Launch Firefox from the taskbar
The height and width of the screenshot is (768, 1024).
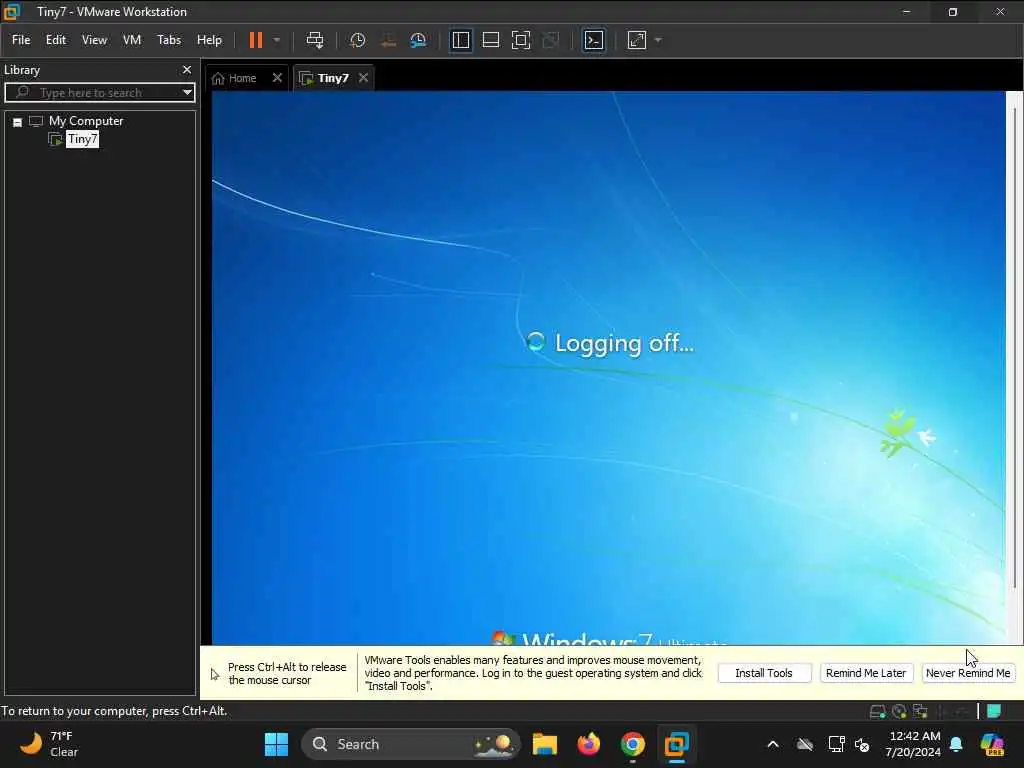pyautogui.click(x=588, y=744)
